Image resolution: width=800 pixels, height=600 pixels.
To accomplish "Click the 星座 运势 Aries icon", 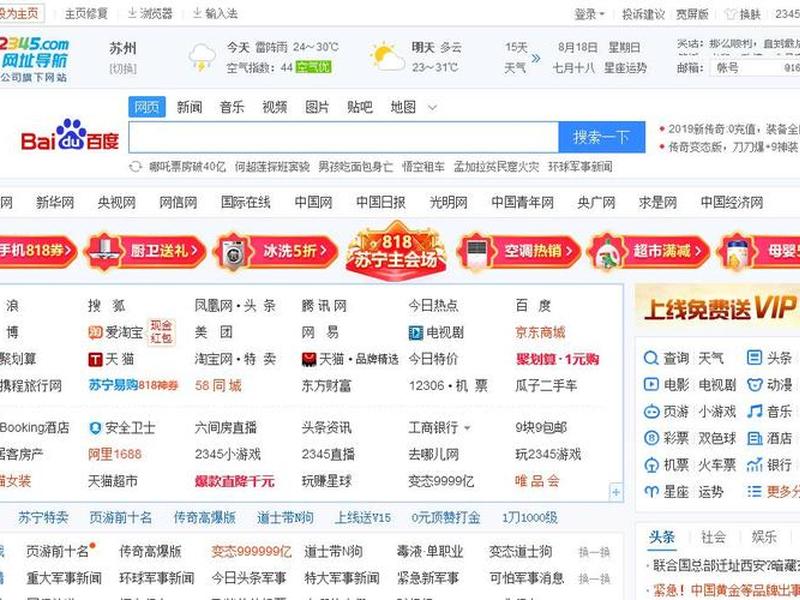I will (651, 492).
